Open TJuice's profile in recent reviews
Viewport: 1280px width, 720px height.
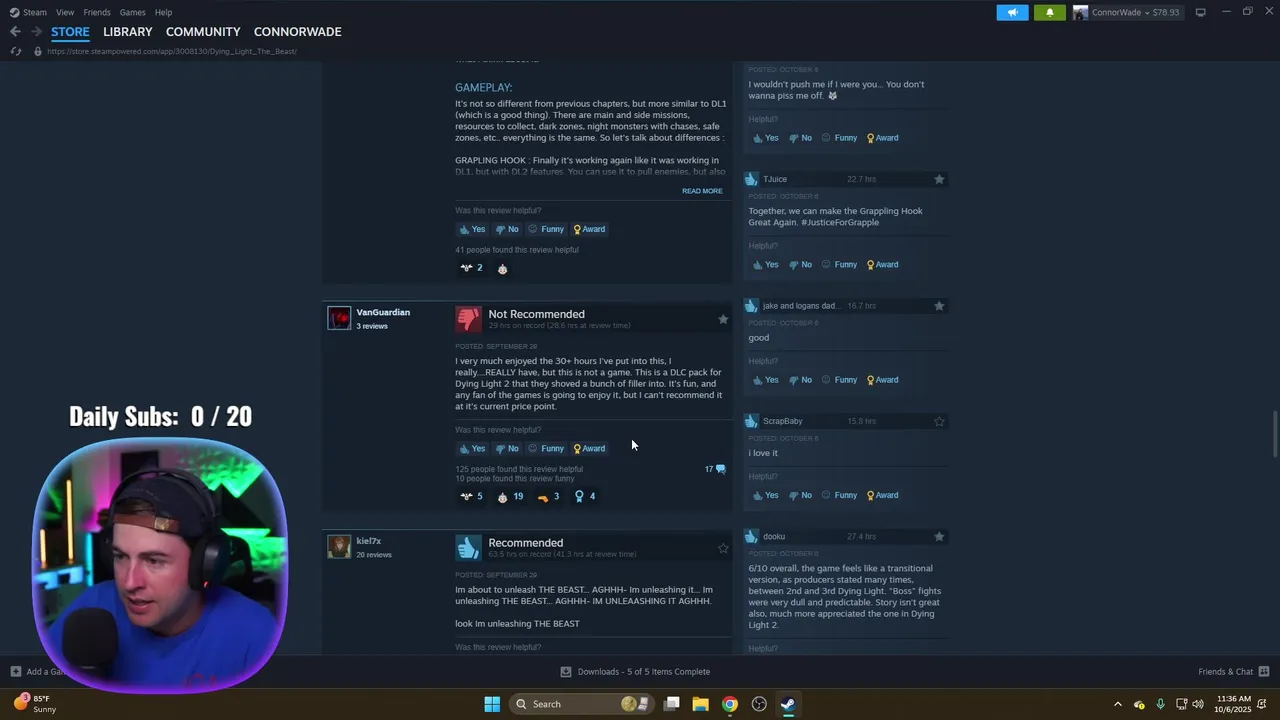[775, 179]
